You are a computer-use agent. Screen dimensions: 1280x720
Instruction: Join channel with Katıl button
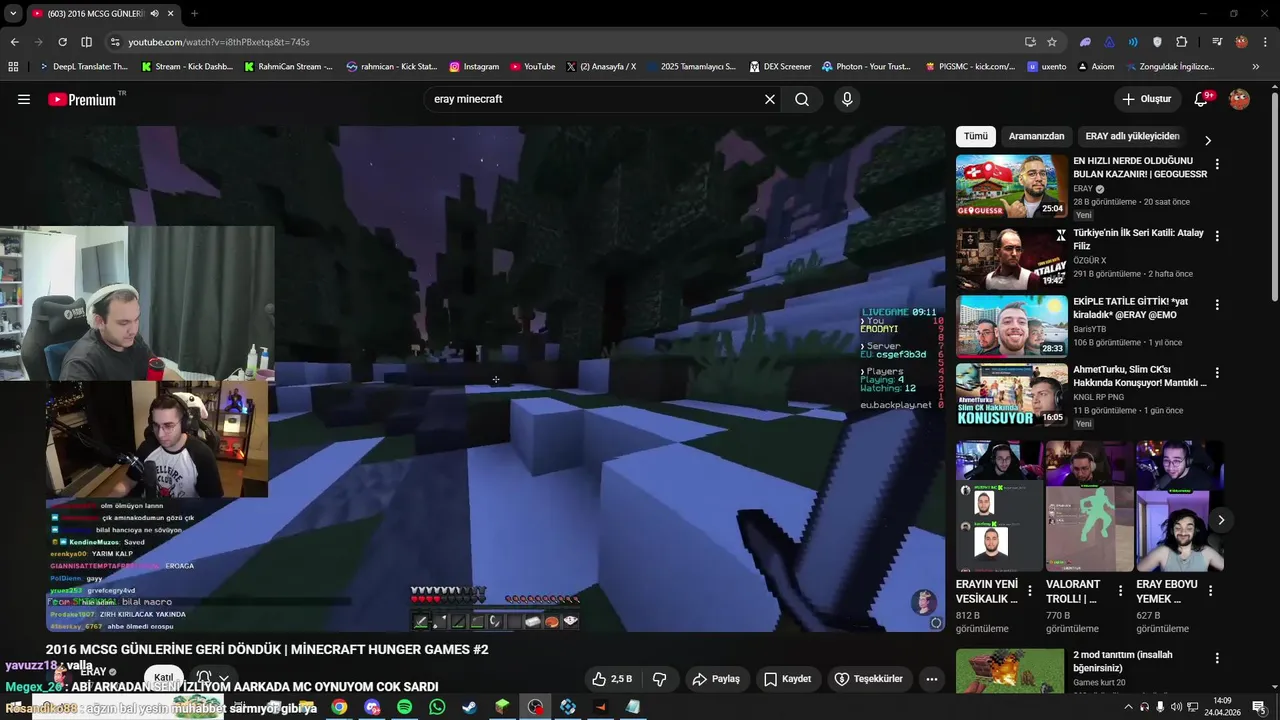164,677
